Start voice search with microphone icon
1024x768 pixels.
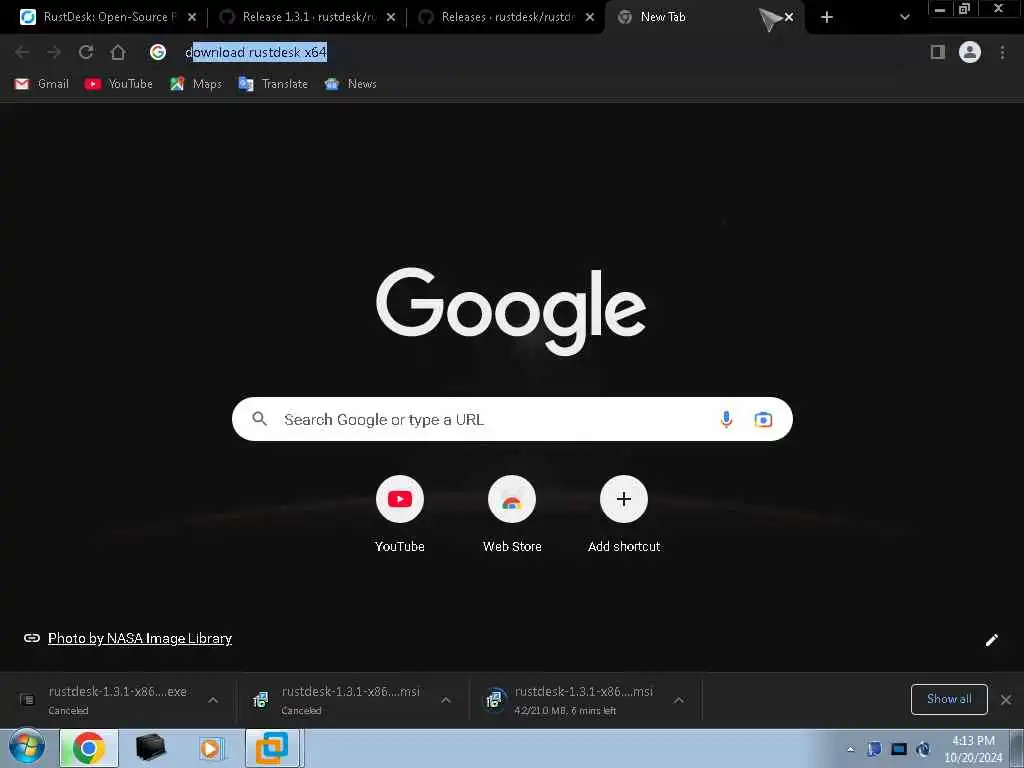[726, 419]
